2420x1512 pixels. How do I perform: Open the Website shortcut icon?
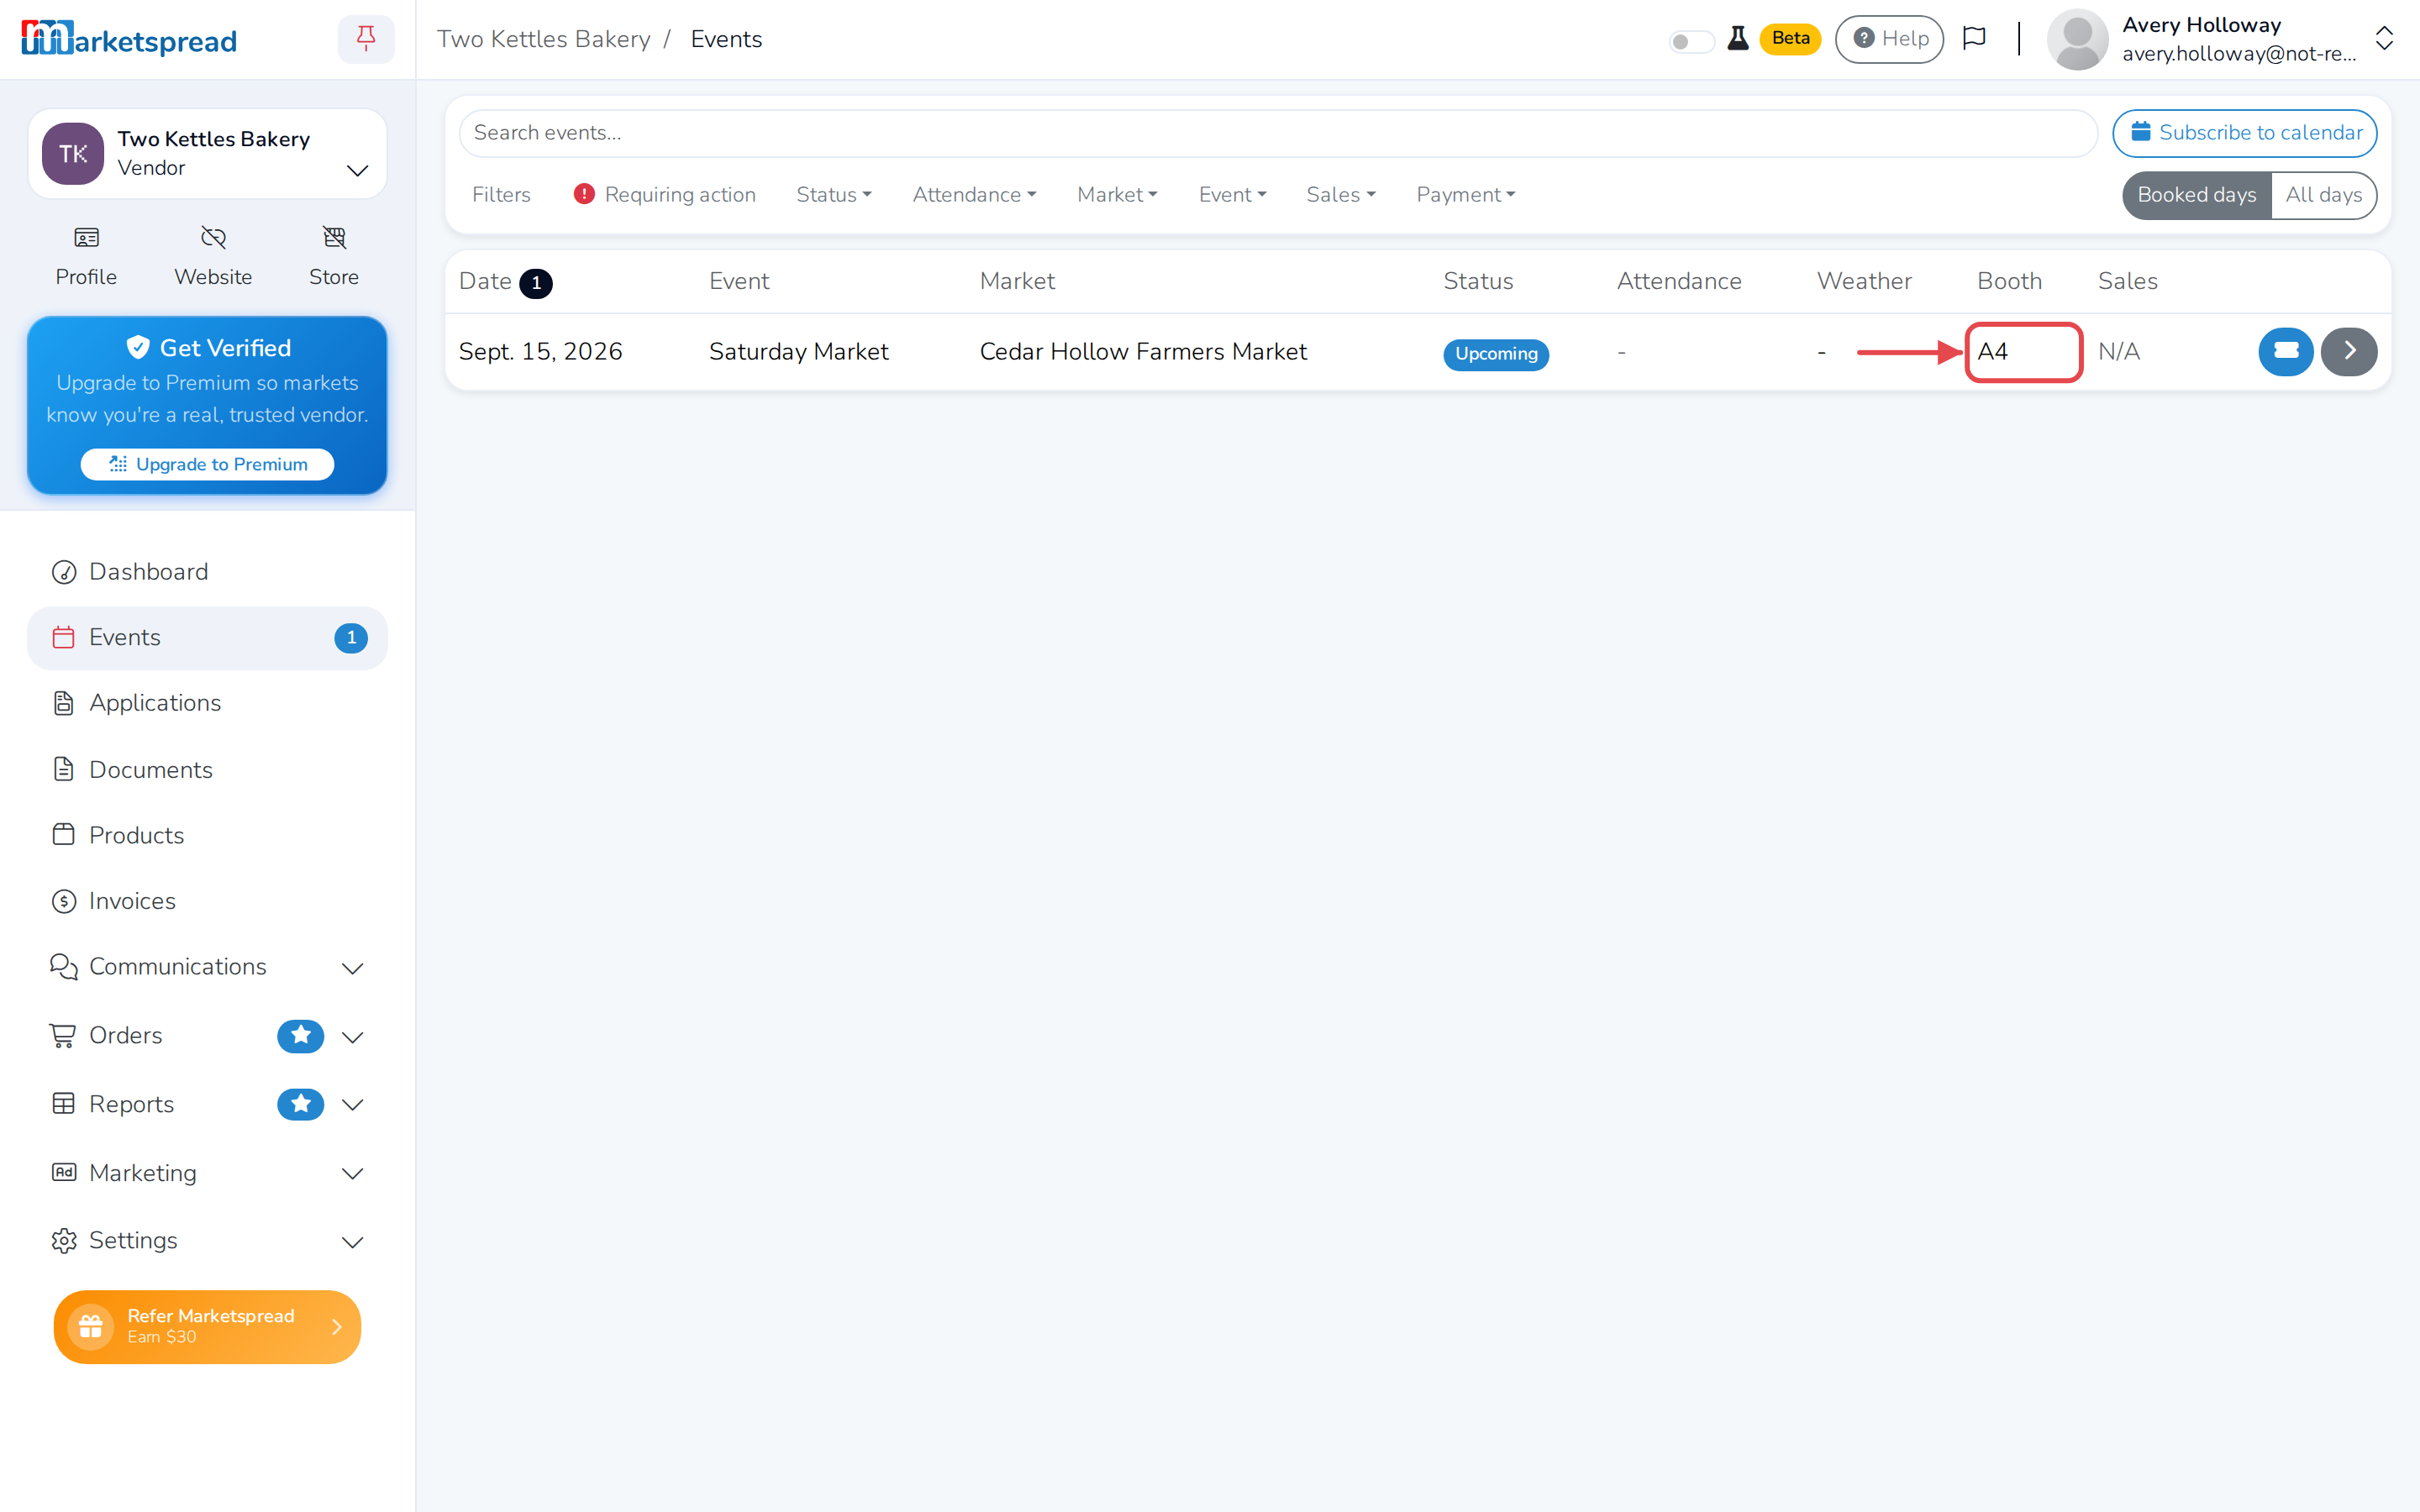(x=213, y=238)
